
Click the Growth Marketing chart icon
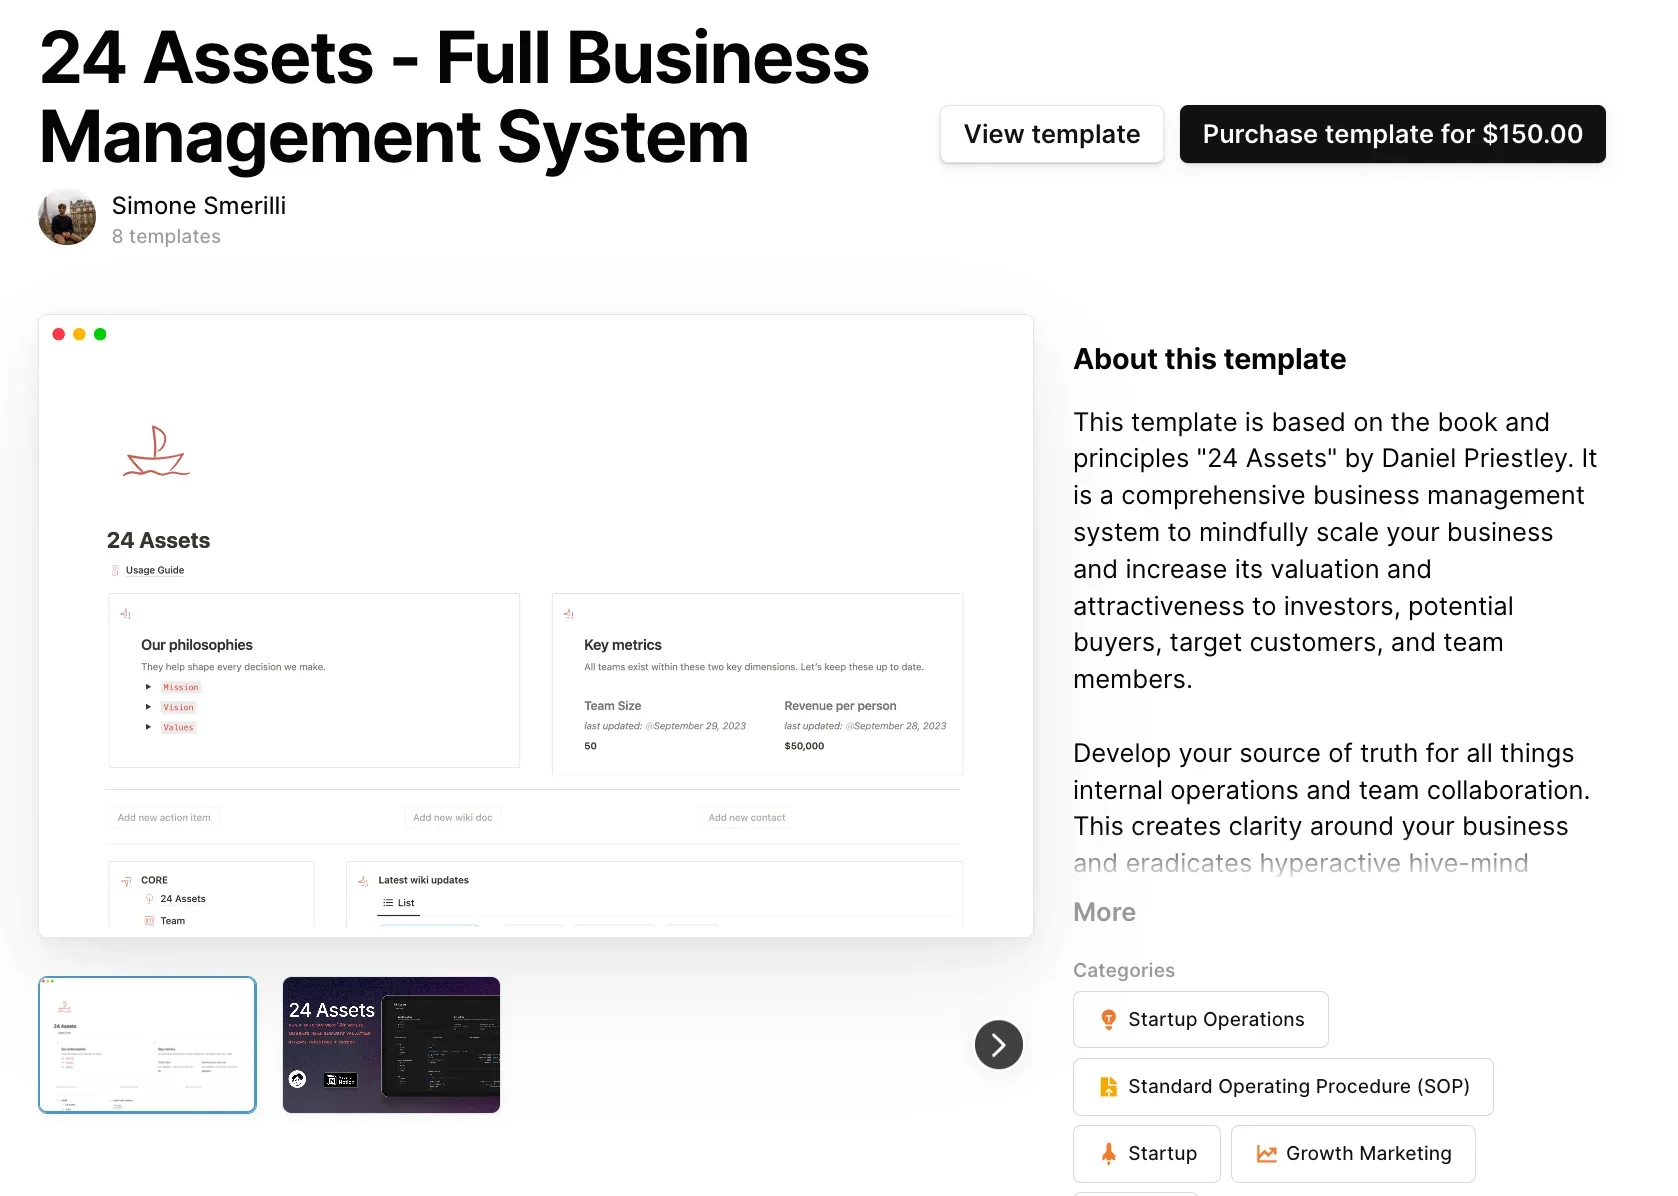(x=1266, y=1154)
